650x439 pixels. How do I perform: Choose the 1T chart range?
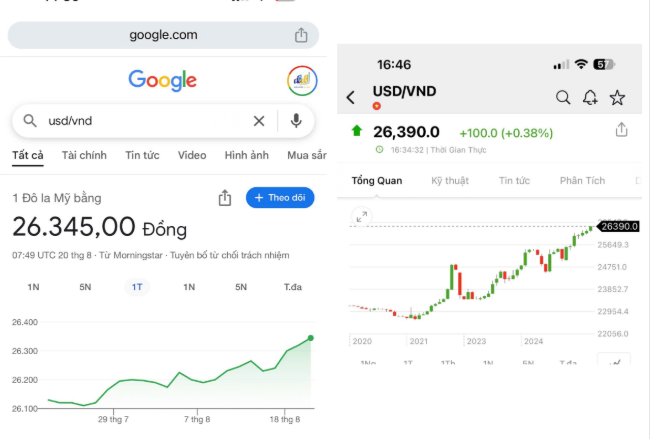click(137, 287)
